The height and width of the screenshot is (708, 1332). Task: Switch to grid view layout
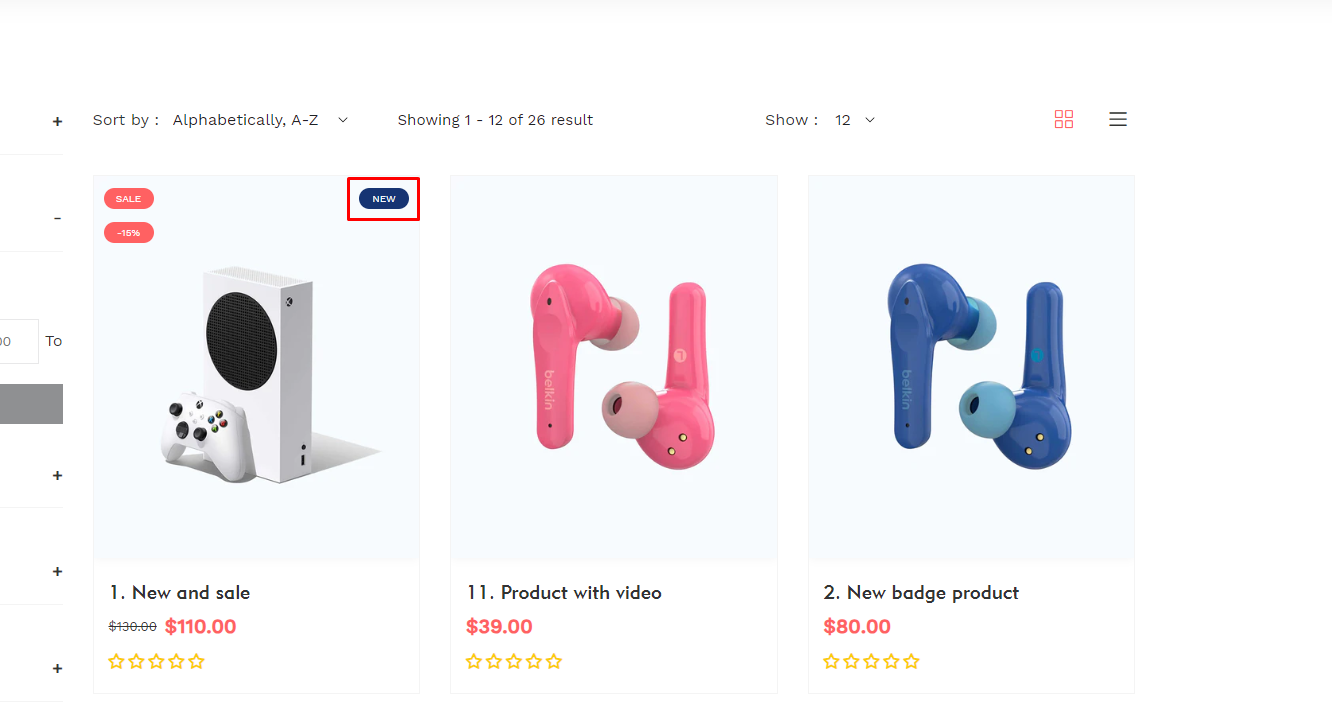[x=1064, y=119]
